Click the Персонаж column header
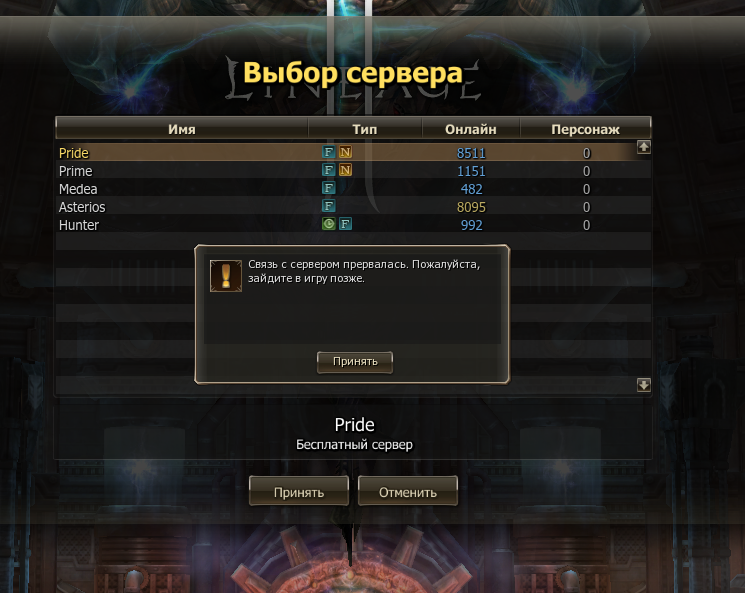 point(585,129)
